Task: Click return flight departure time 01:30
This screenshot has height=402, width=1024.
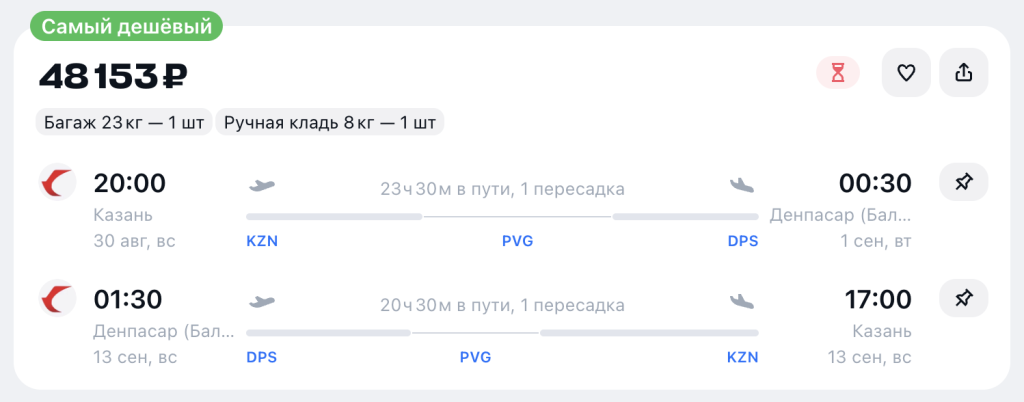Action: point(128,299)
